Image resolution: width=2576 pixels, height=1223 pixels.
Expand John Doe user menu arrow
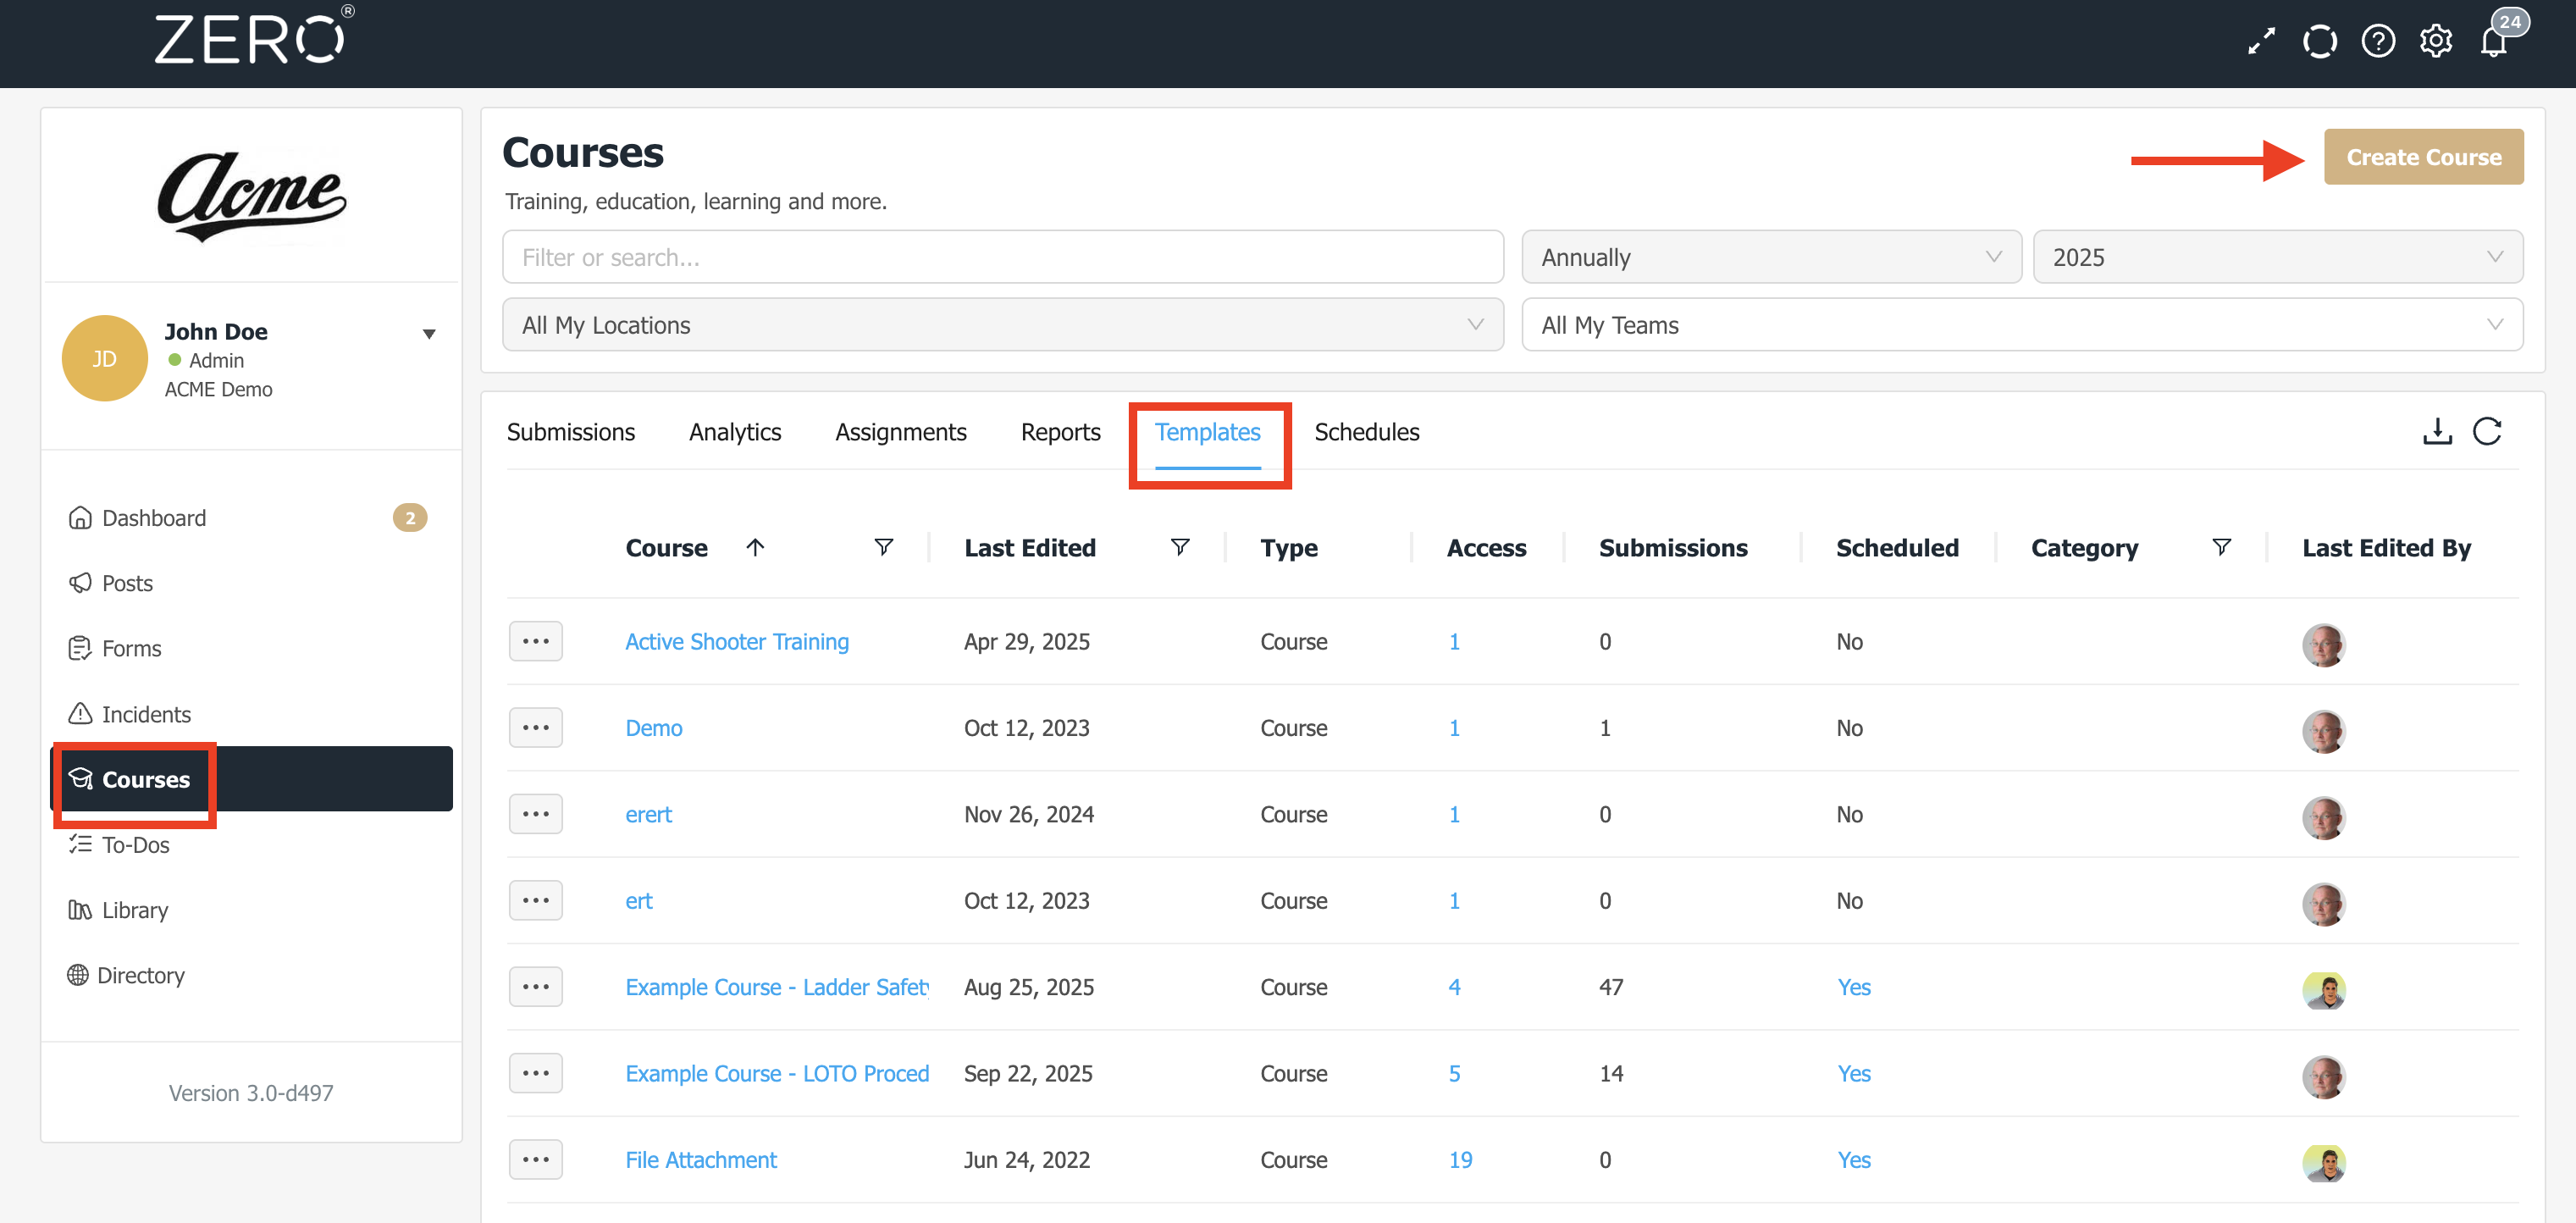(x=429, y=334)
